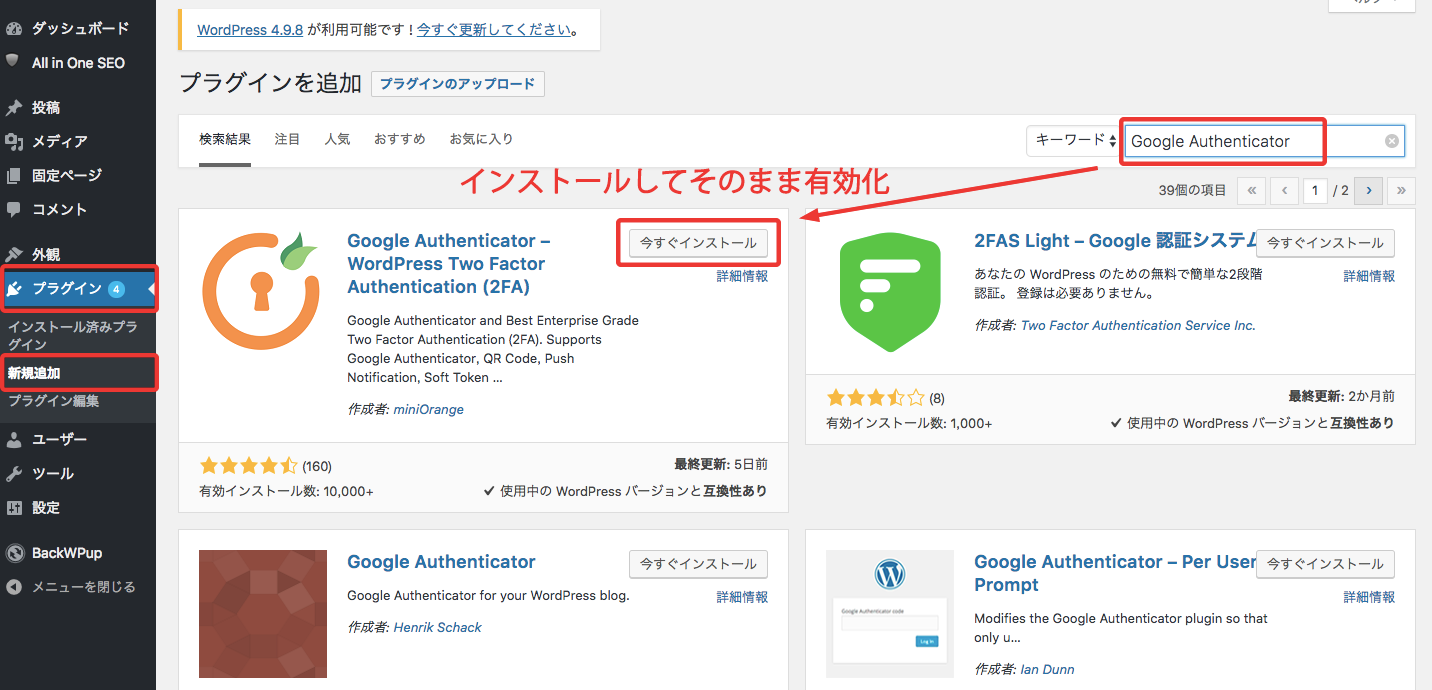Click the Tools wrench icon

(x=13, y=473)
